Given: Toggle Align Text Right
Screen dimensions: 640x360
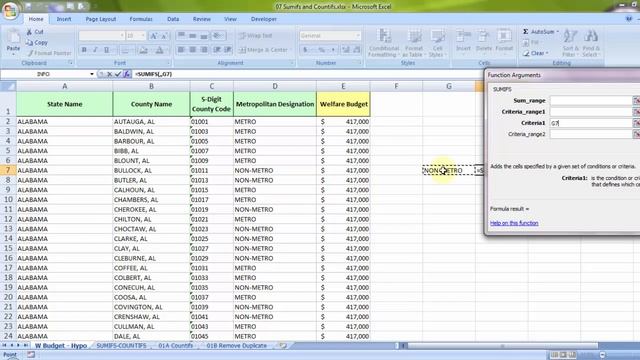Looking at the screenshot, I should pos(204,50).
